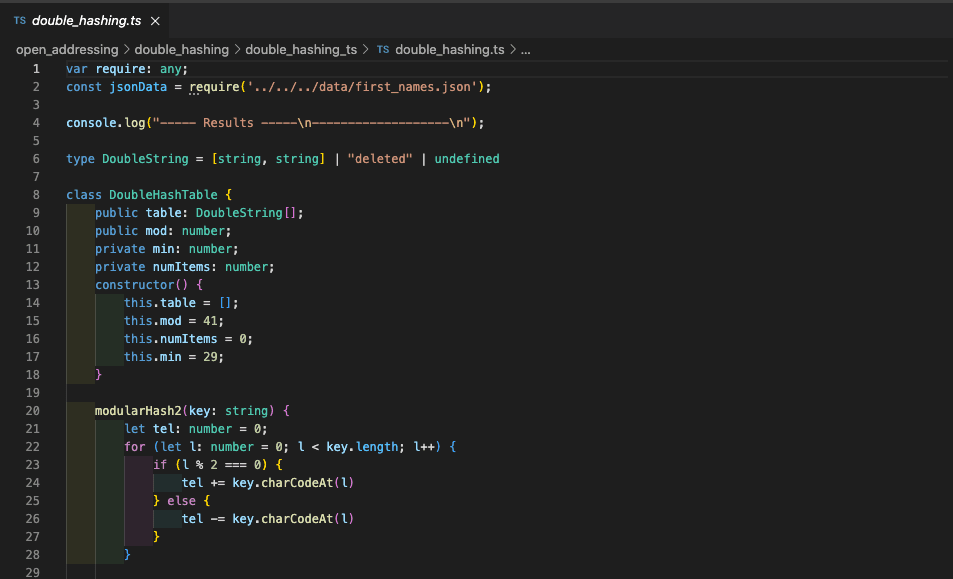Click the TS language icon in the editor tab
The image size is (953, 579).
(x=20, y=18)
